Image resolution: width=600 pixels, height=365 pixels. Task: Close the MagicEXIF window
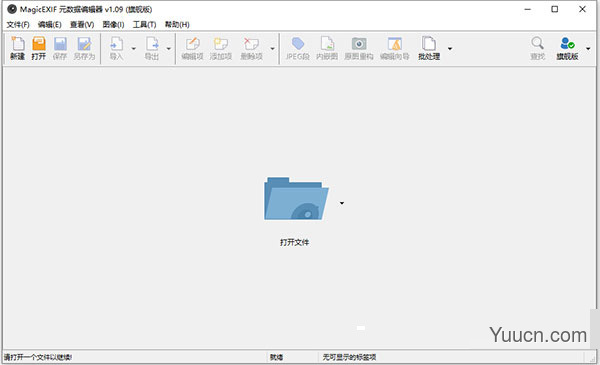coord(582,9)
